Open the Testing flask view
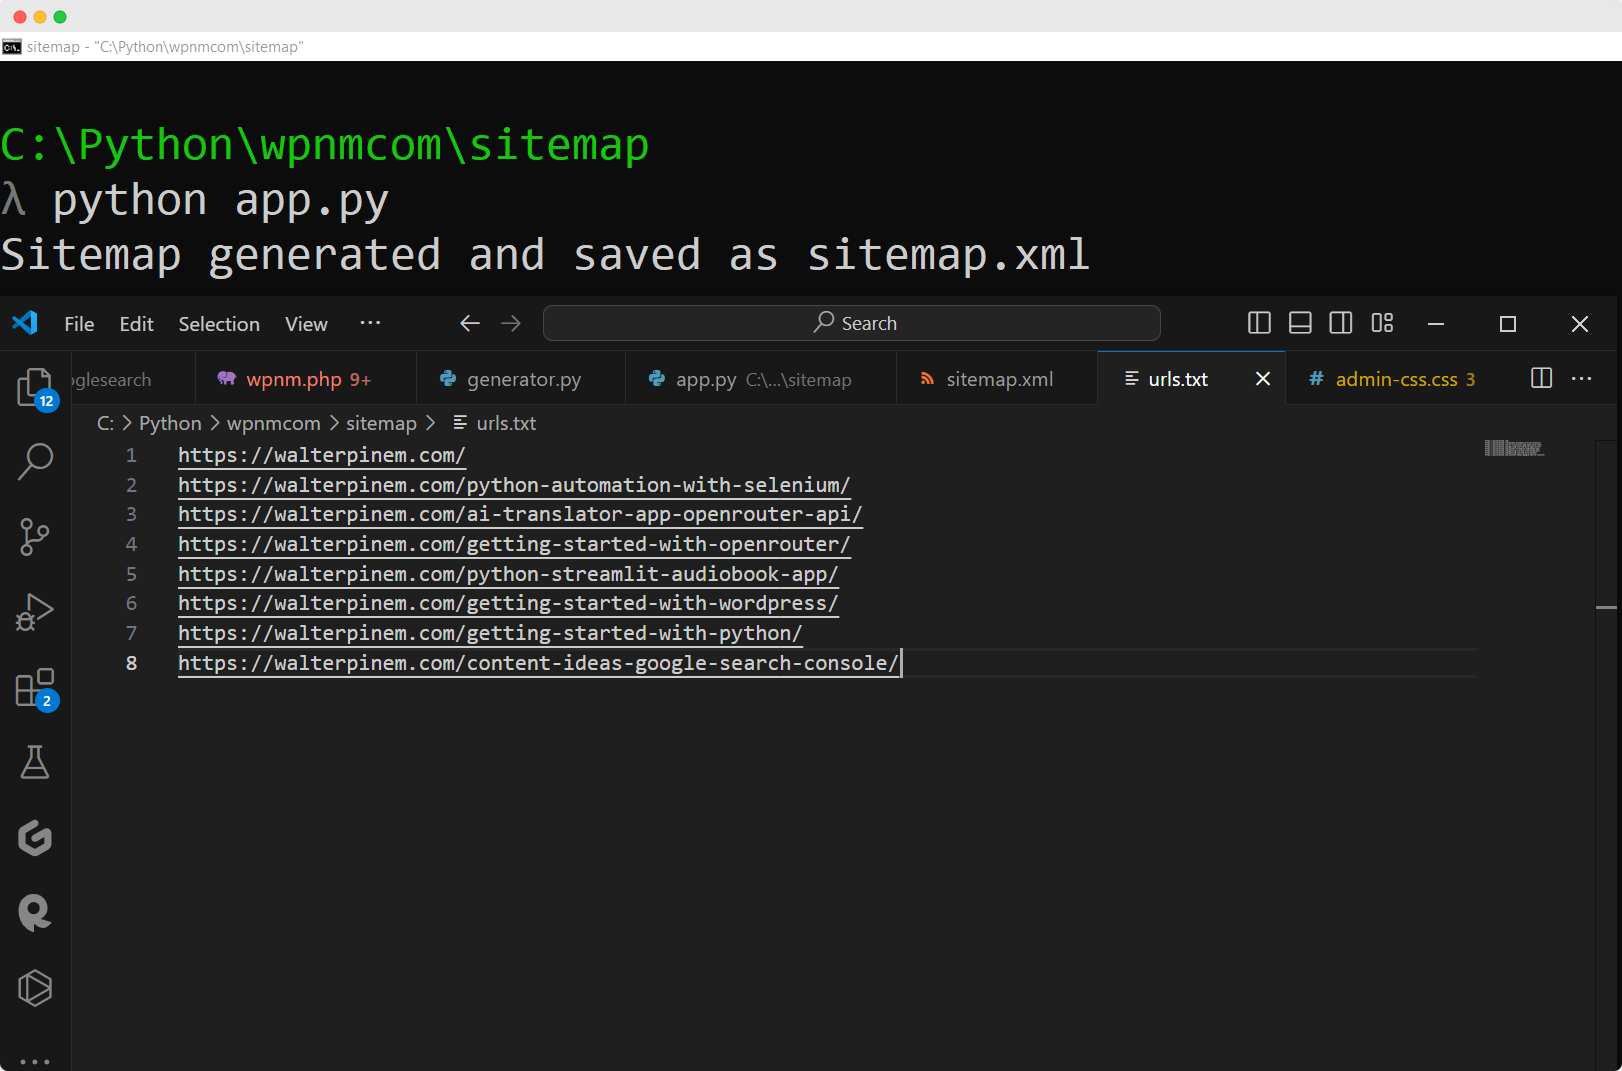 (x=36, y=762)
